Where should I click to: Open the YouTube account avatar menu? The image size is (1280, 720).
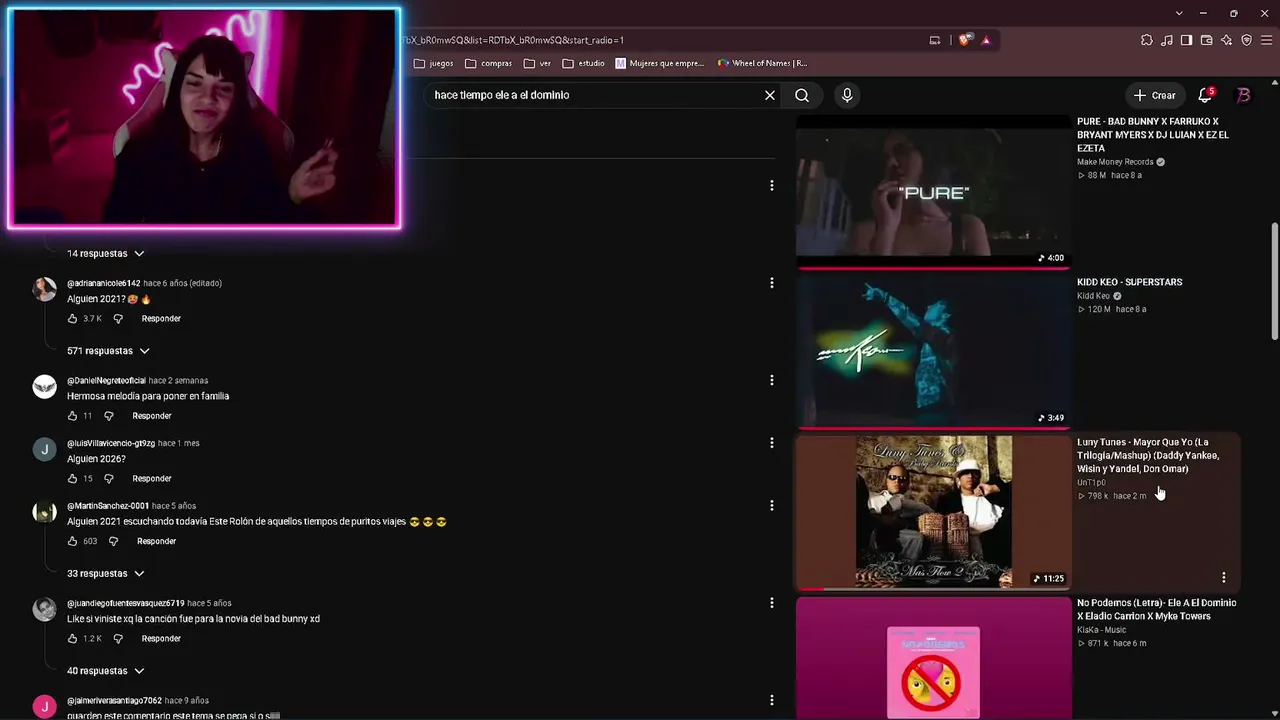pos(1244,95)
